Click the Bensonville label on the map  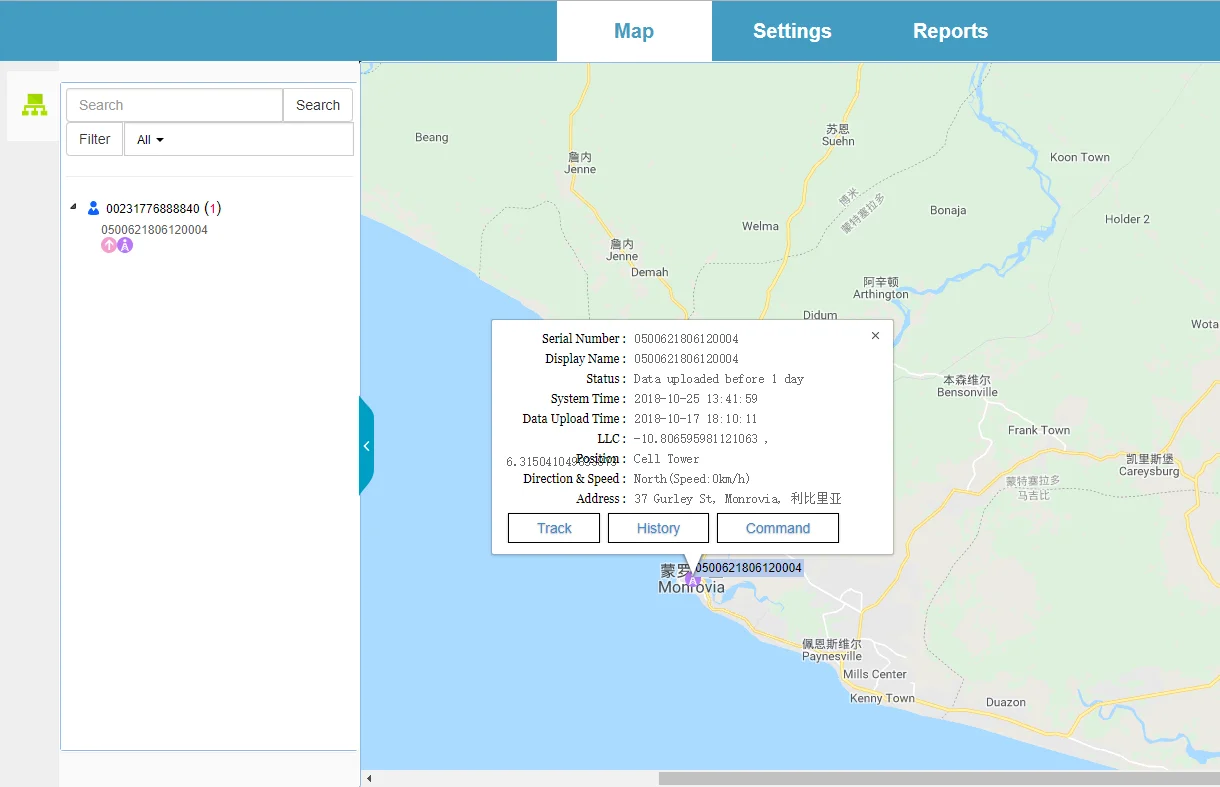[967, 392]
